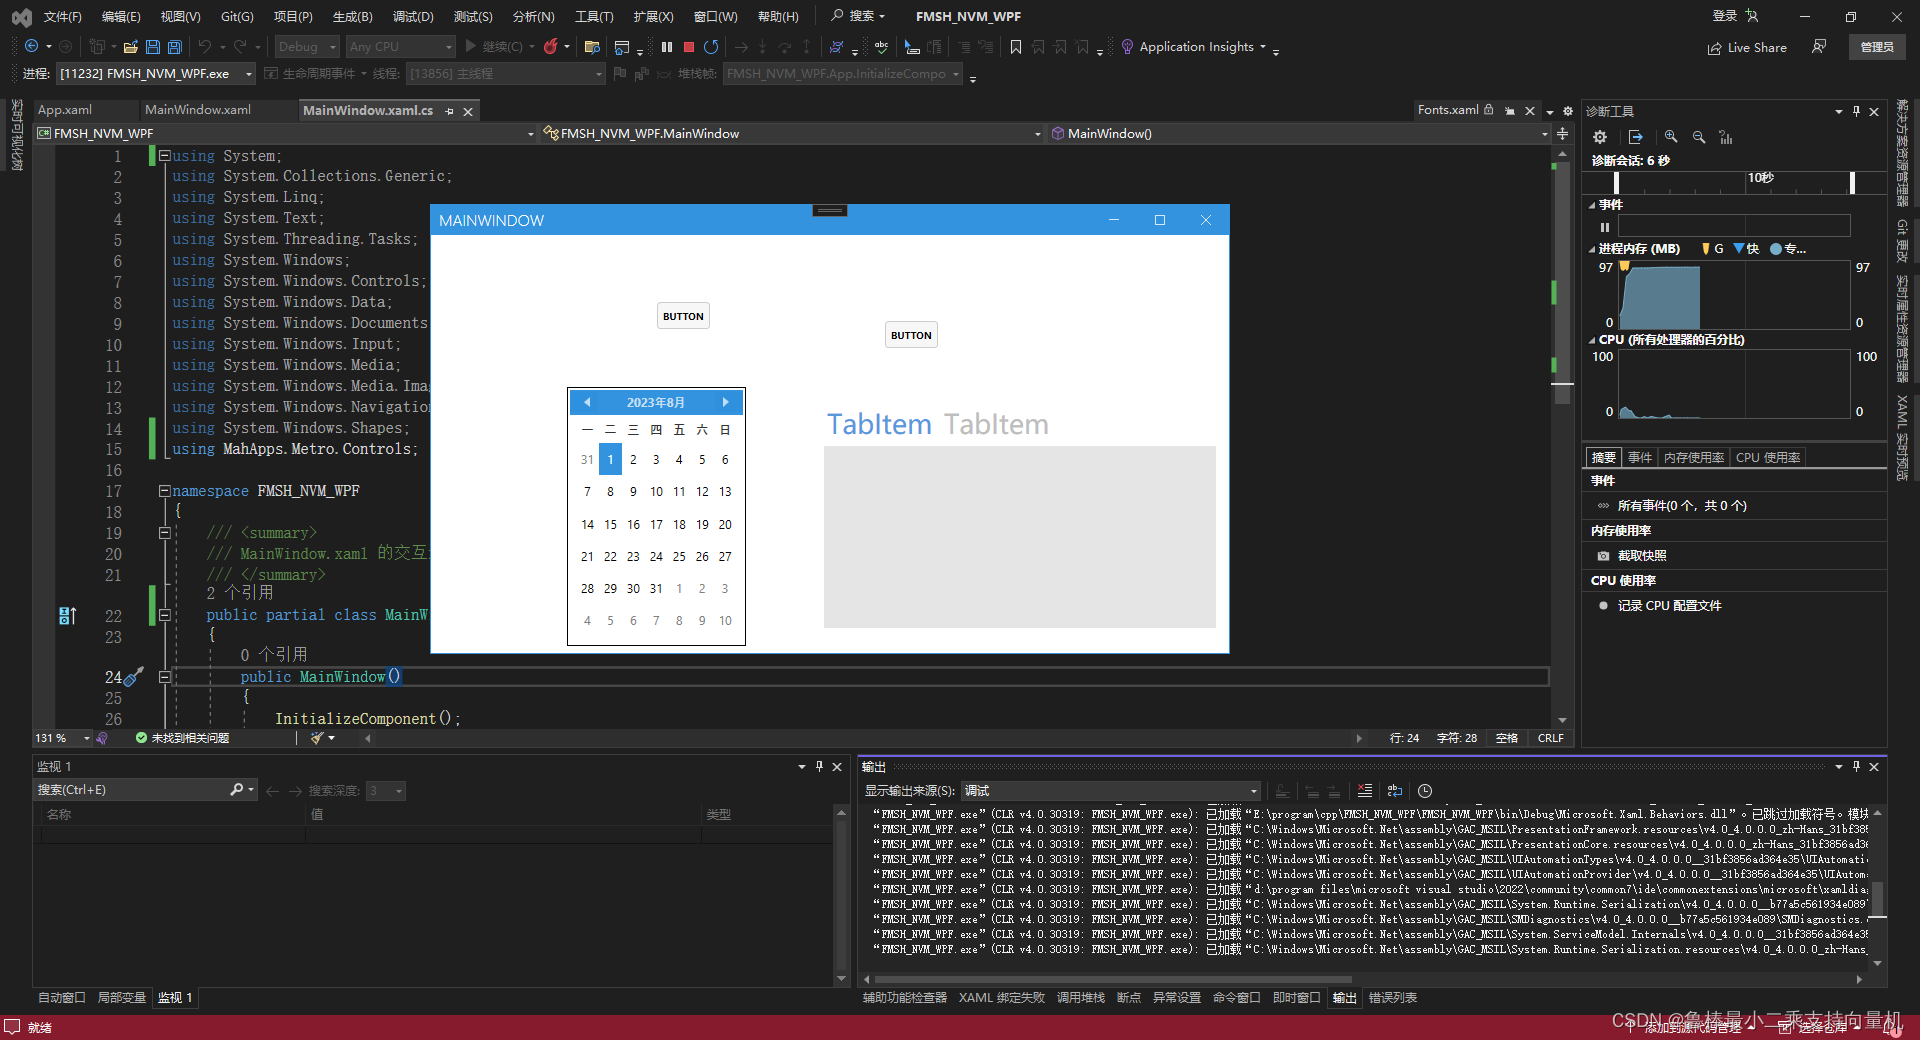The image size is (1920, 1040).
Task: Switch to the 内存使用率 diagnostics tab
Action: coord(1694,458)
